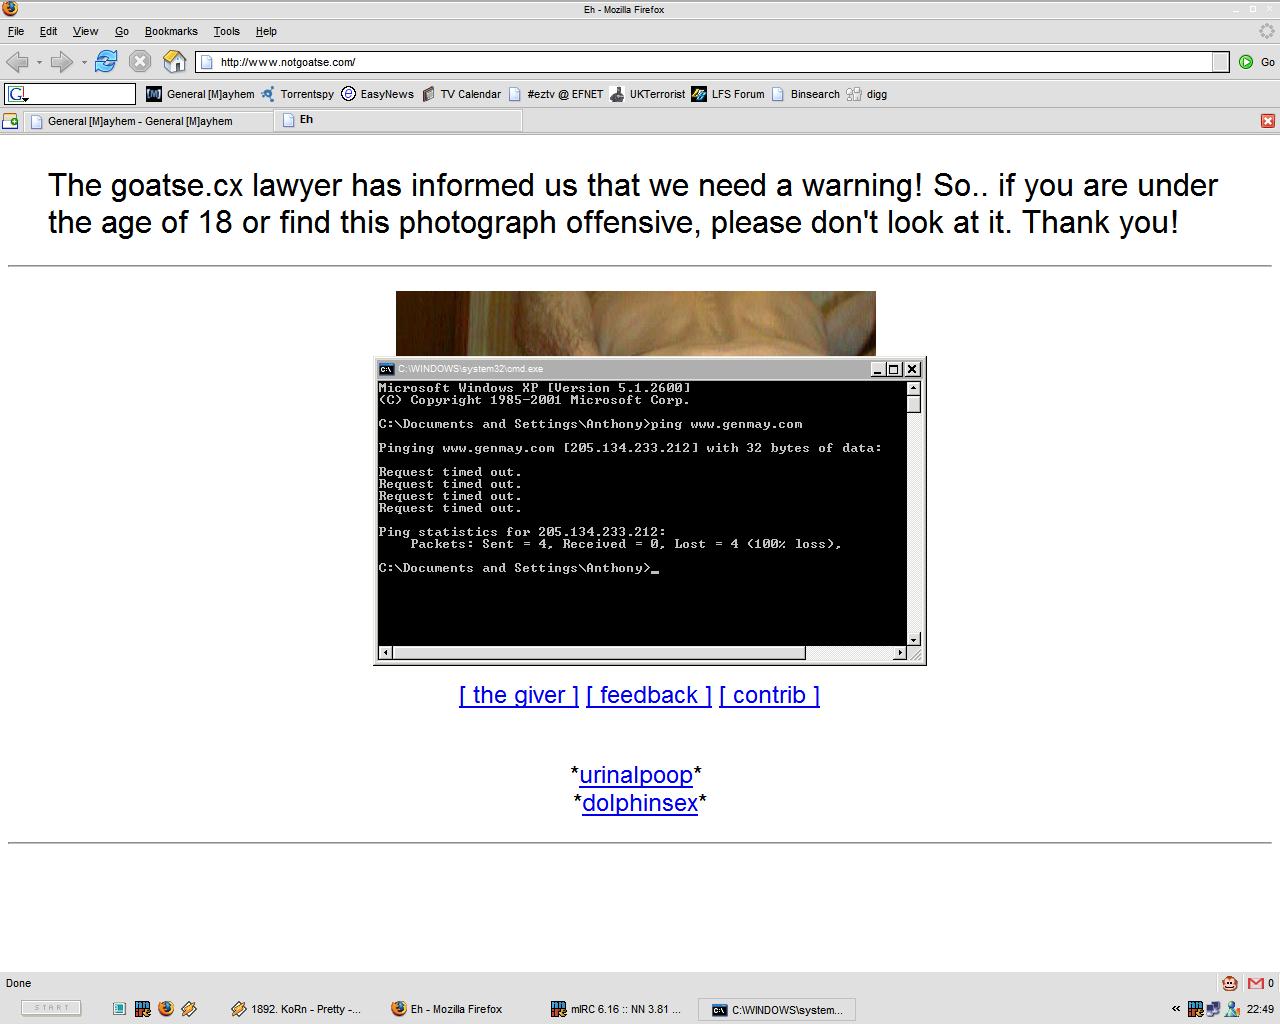Viewport: 1280px width, 1024px height.
Task: Open the digg bookmark
Action: coord(866,94)
